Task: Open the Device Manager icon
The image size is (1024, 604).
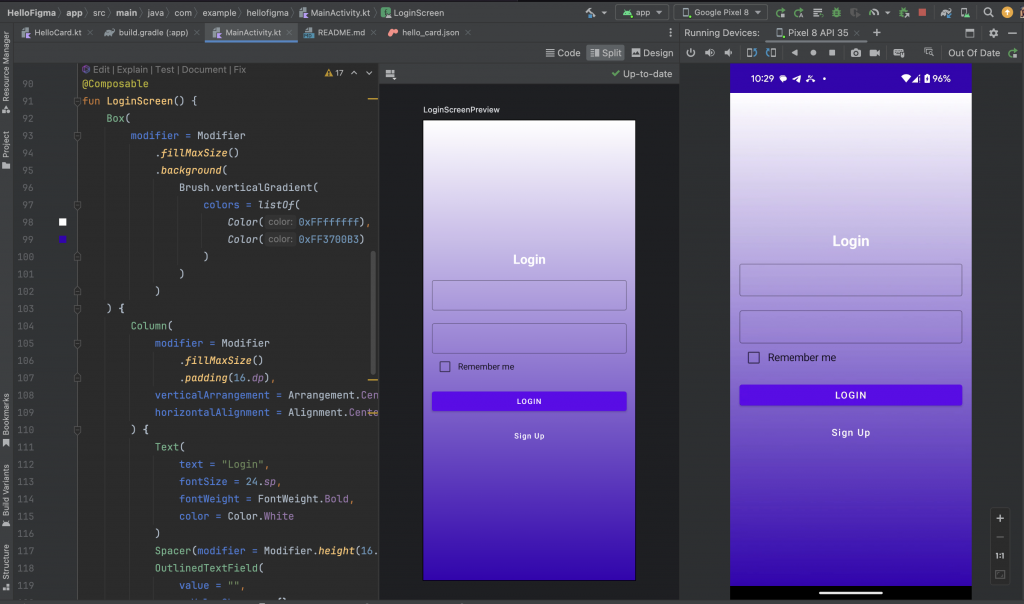Action: click(x=965, y=12)
